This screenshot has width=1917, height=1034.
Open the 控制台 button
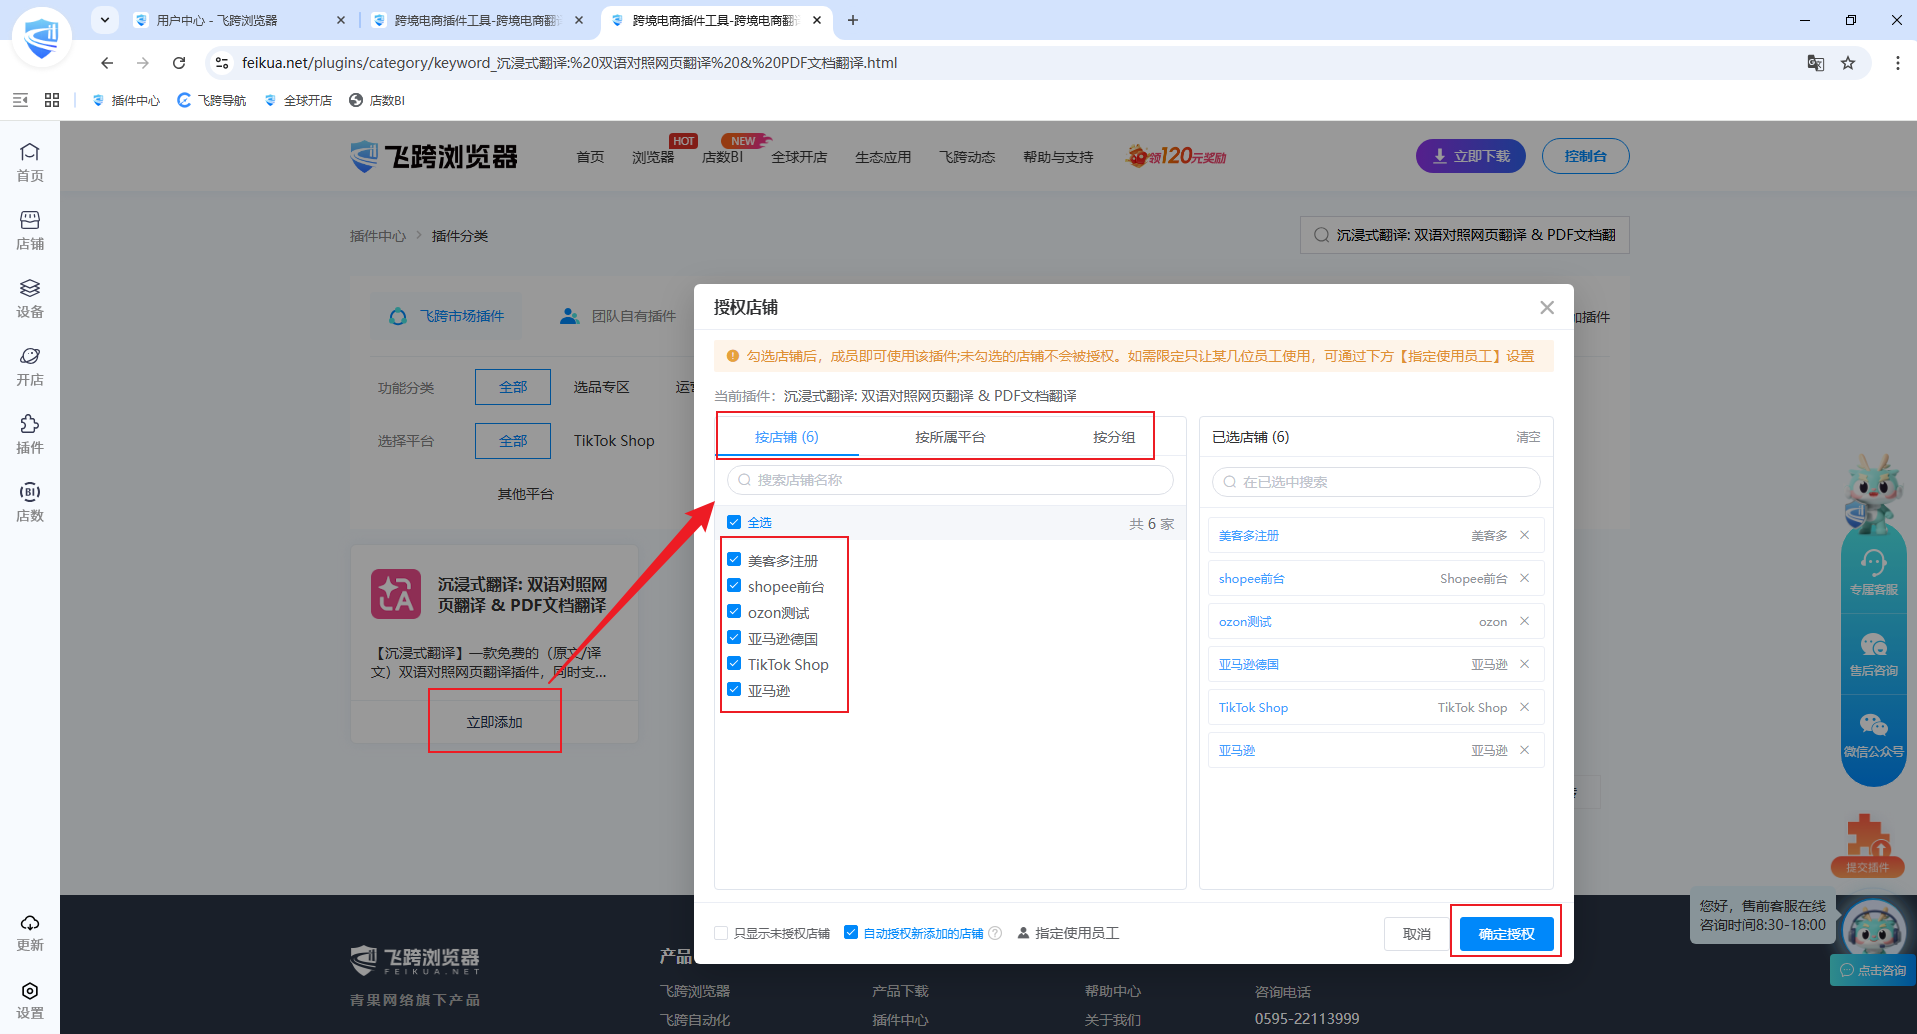[x=1586, y=156]
